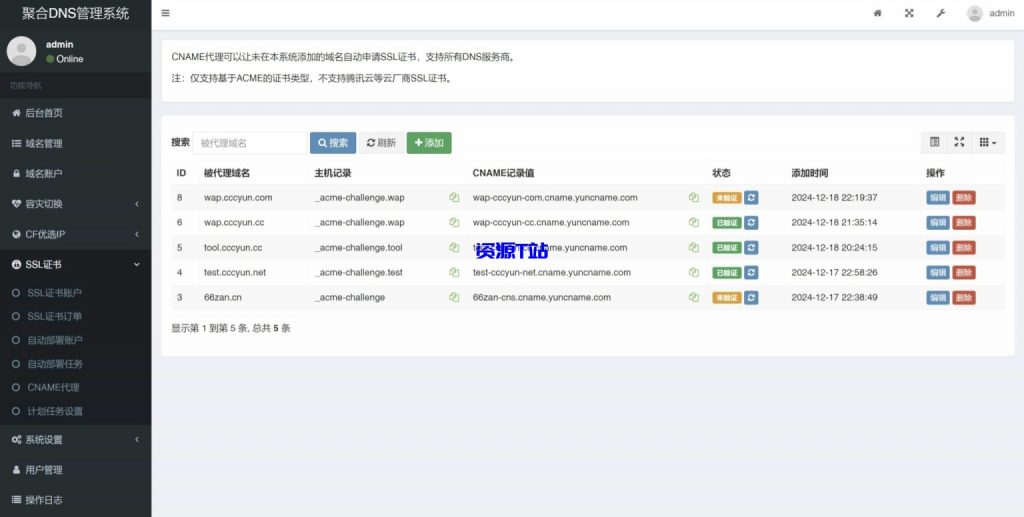The width and height of the screenshot is (1024, 517).
Task: Go to 后台首页 in sidebar
Action: click(76, 113)
